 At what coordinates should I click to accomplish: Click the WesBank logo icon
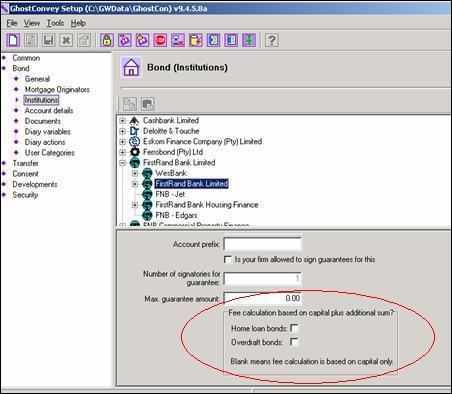147,173
